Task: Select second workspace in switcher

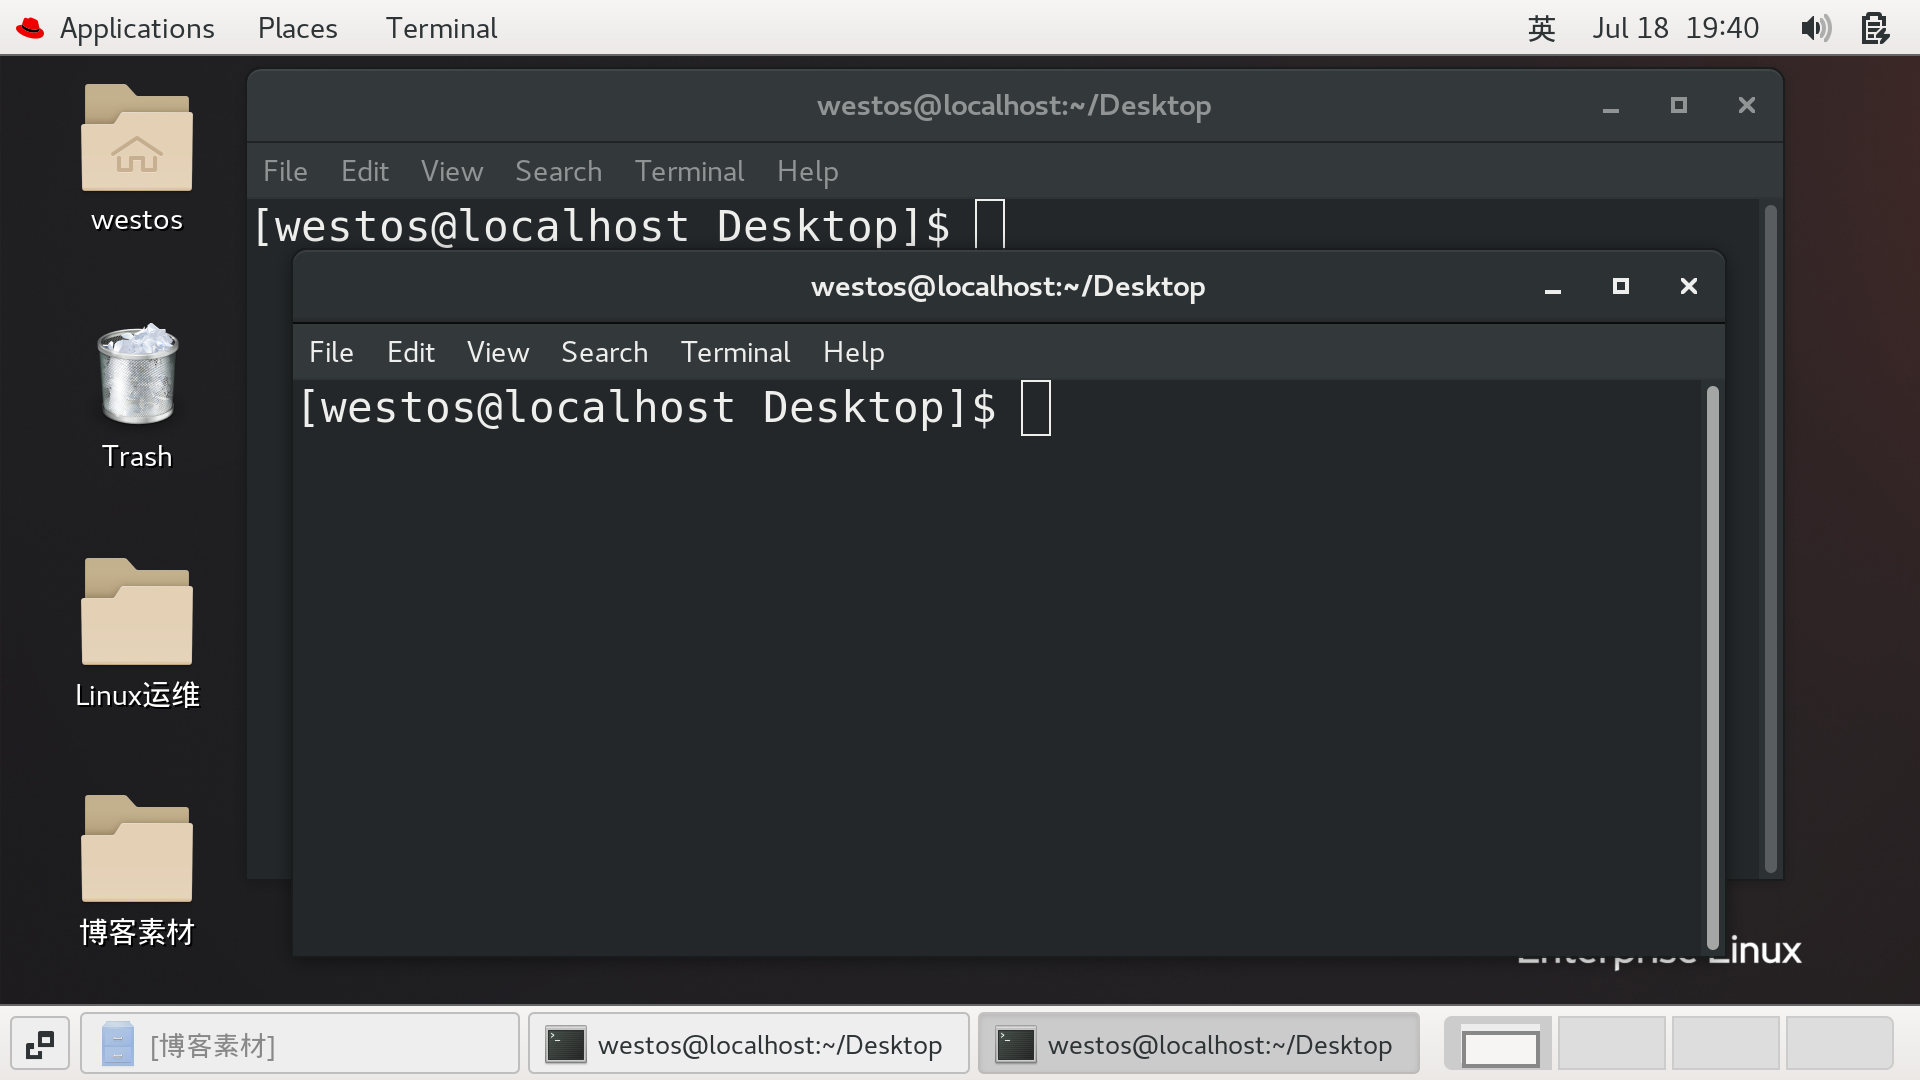Action: point(1612,1045)
